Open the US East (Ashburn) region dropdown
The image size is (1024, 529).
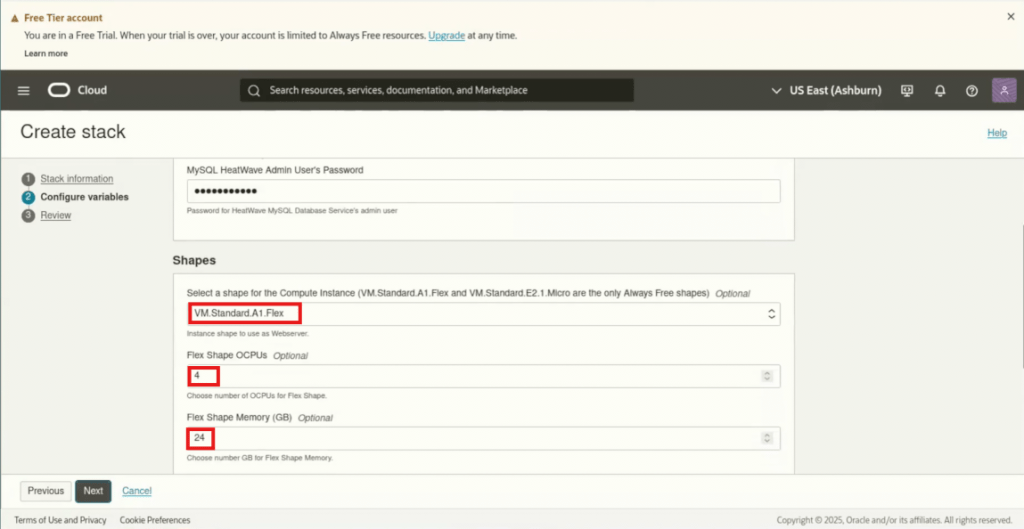826,91
